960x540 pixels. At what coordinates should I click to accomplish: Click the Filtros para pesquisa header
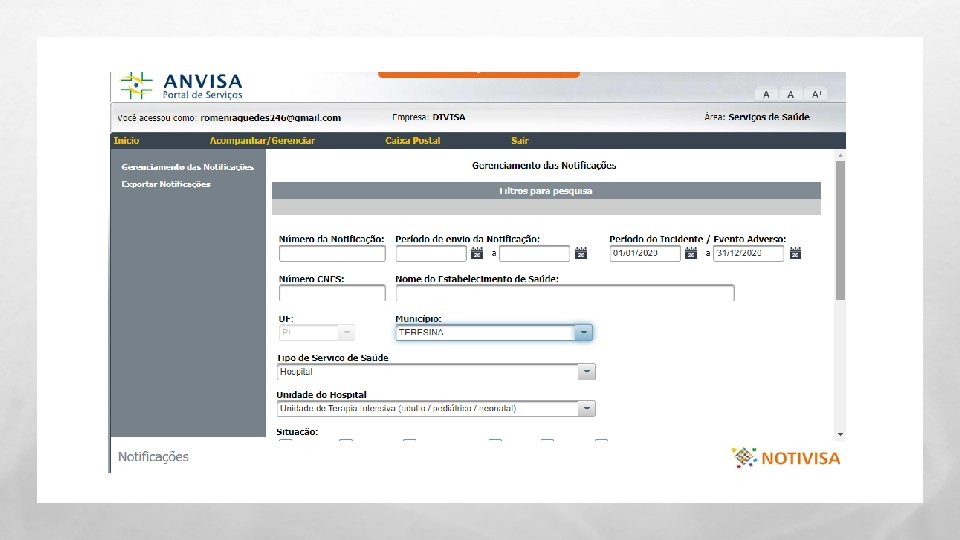pyautogui.click(x=546, y=190)
